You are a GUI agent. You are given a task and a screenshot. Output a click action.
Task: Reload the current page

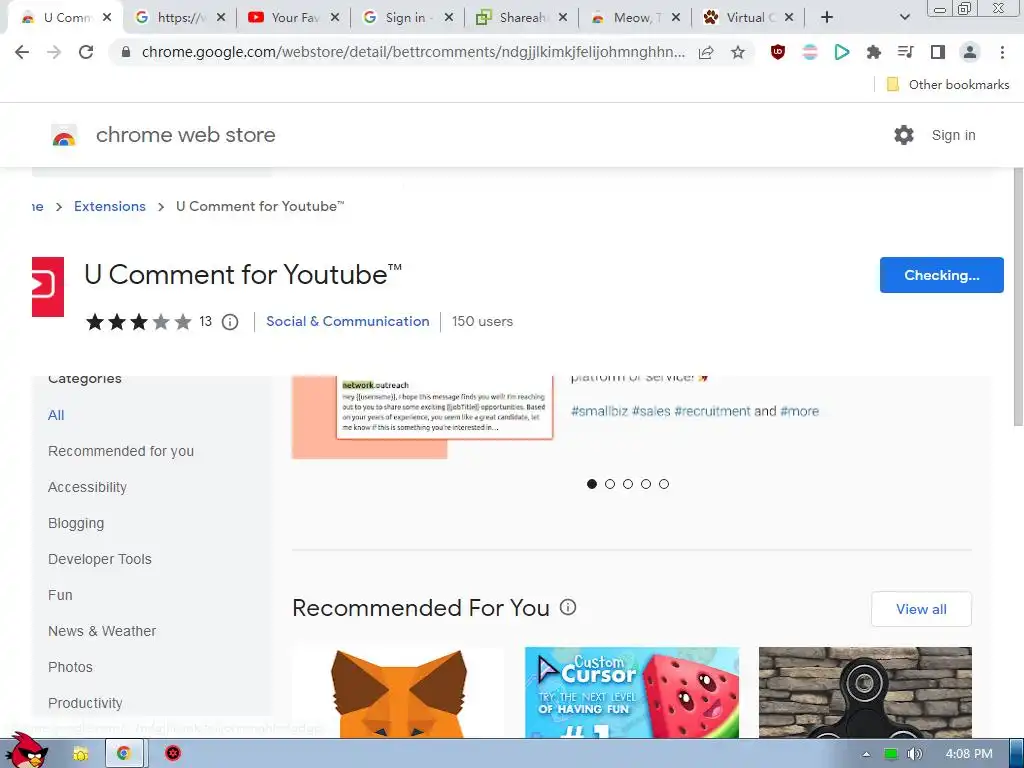click(86, 52)
